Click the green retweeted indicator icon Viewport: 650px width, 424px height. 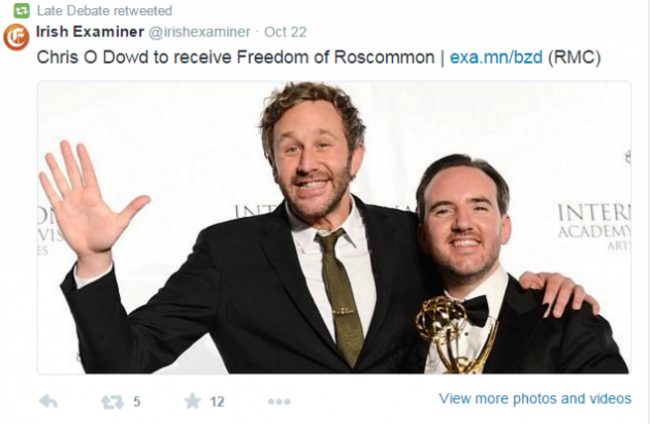click(21, 11)
